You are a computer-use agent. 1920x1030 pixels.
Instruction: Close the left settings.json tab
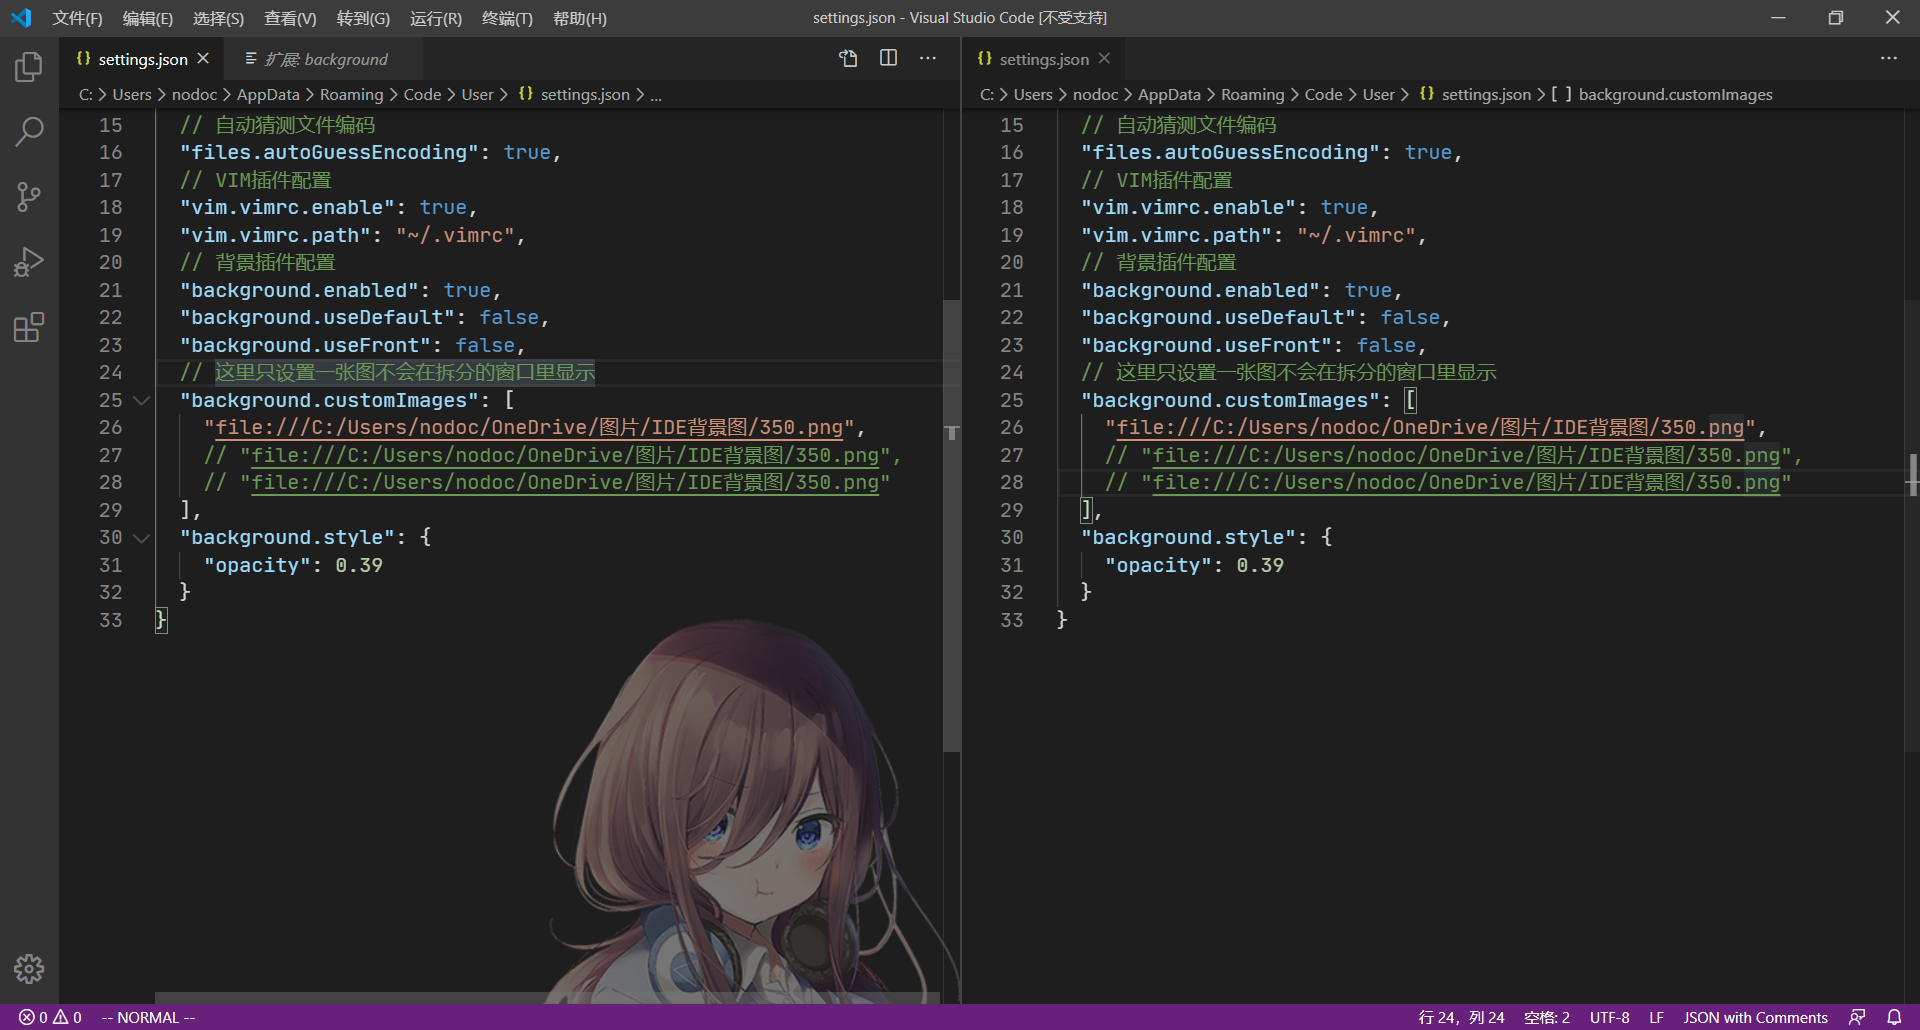click(203, 59)
